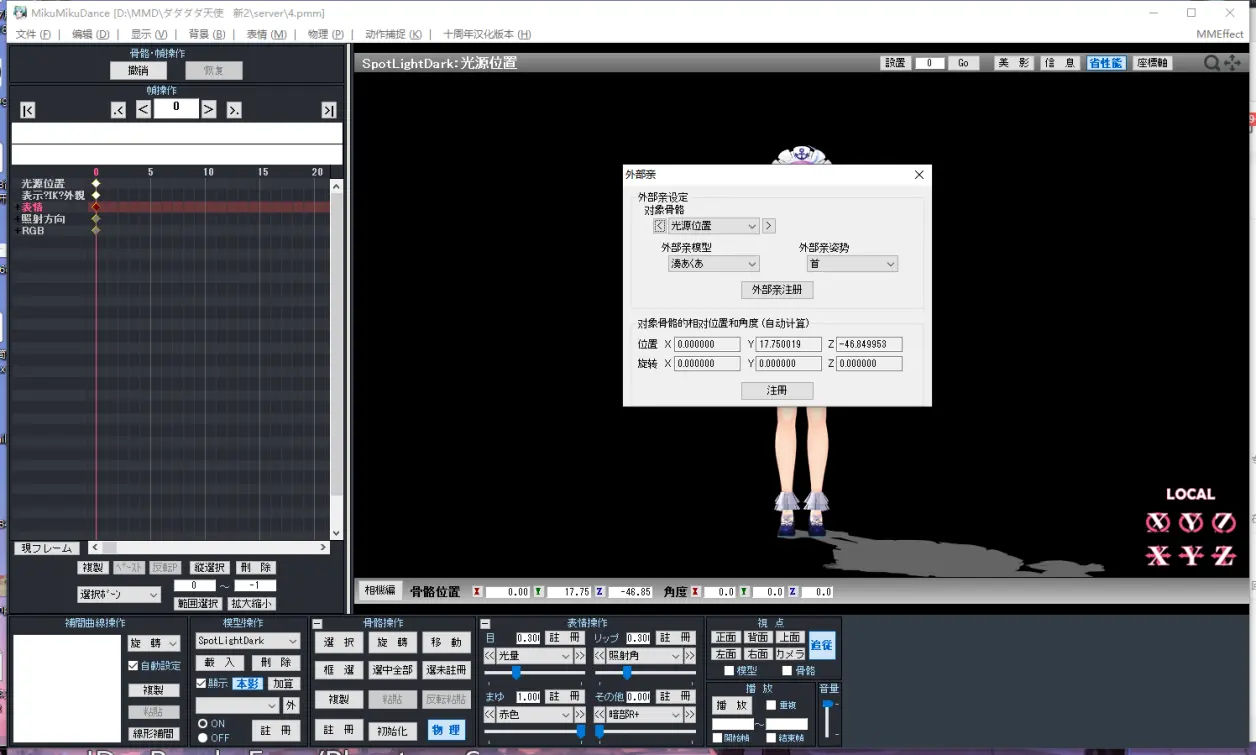The height and width of the screenshot is (755, 1256).
Task: Open 物理 (P) menu
Action: click(x=326, y=34)
